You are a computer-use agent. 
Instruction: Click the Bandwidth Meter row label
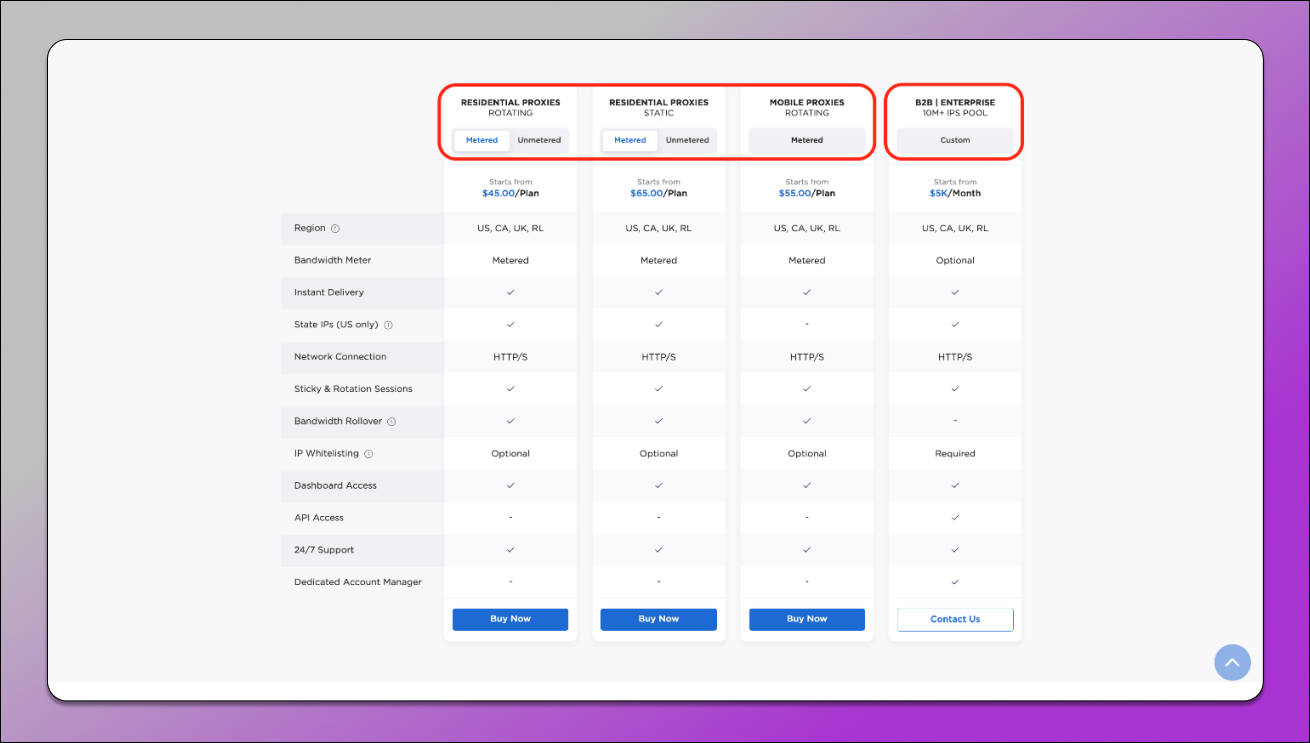pyautogui.click(x=333, y=260)
